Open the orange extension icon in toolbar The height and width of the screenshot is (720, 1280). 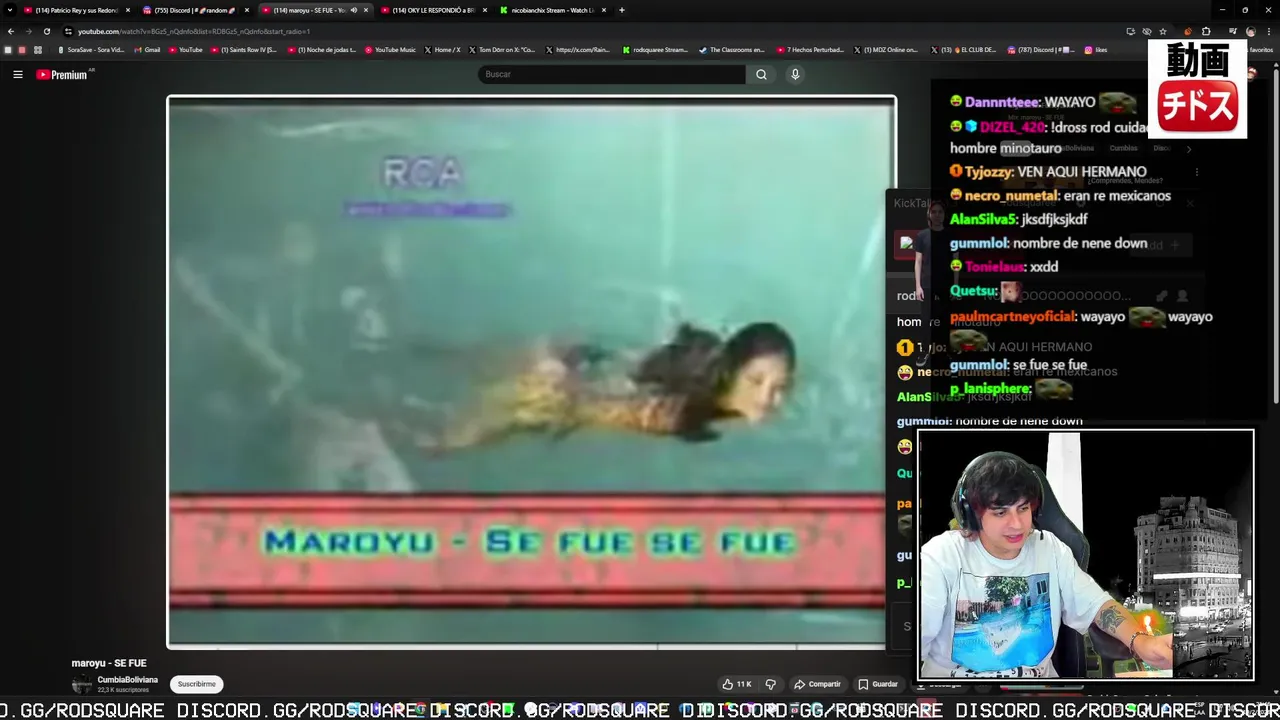[x=1188, y=31]
